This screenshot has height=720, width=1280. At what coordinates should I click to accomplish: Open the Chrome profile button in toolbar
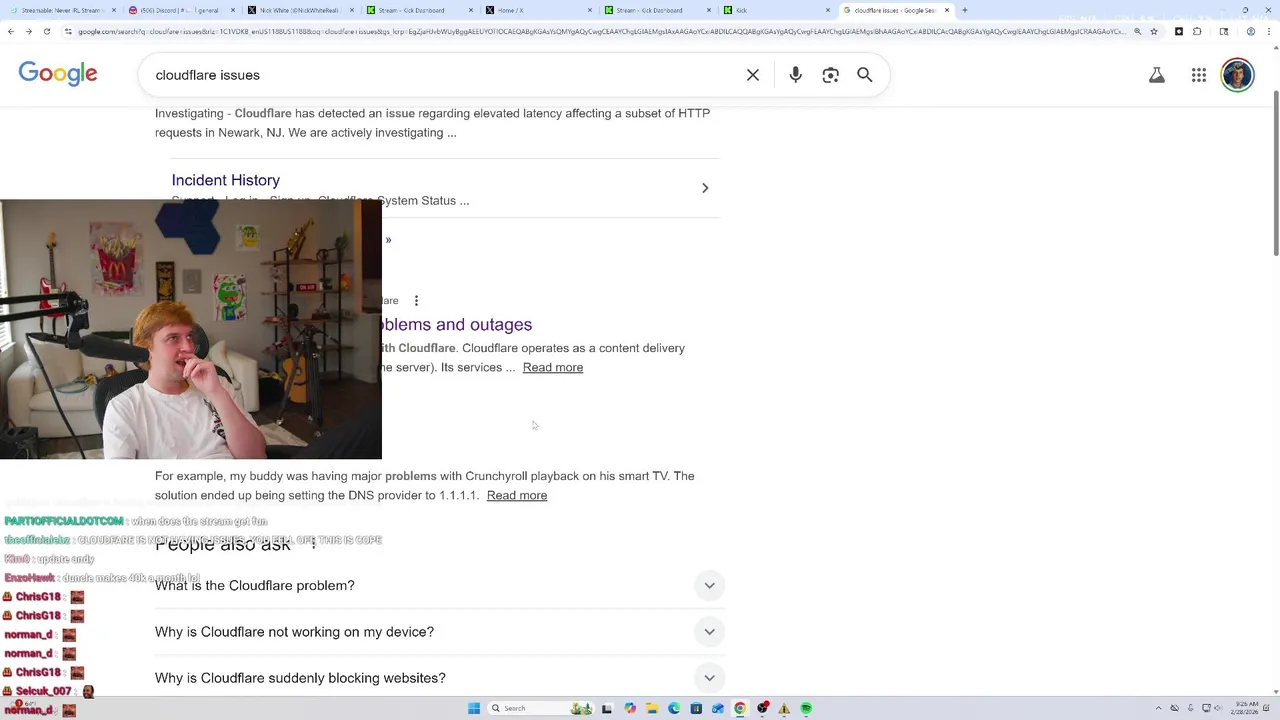(x=1251, y=31)
